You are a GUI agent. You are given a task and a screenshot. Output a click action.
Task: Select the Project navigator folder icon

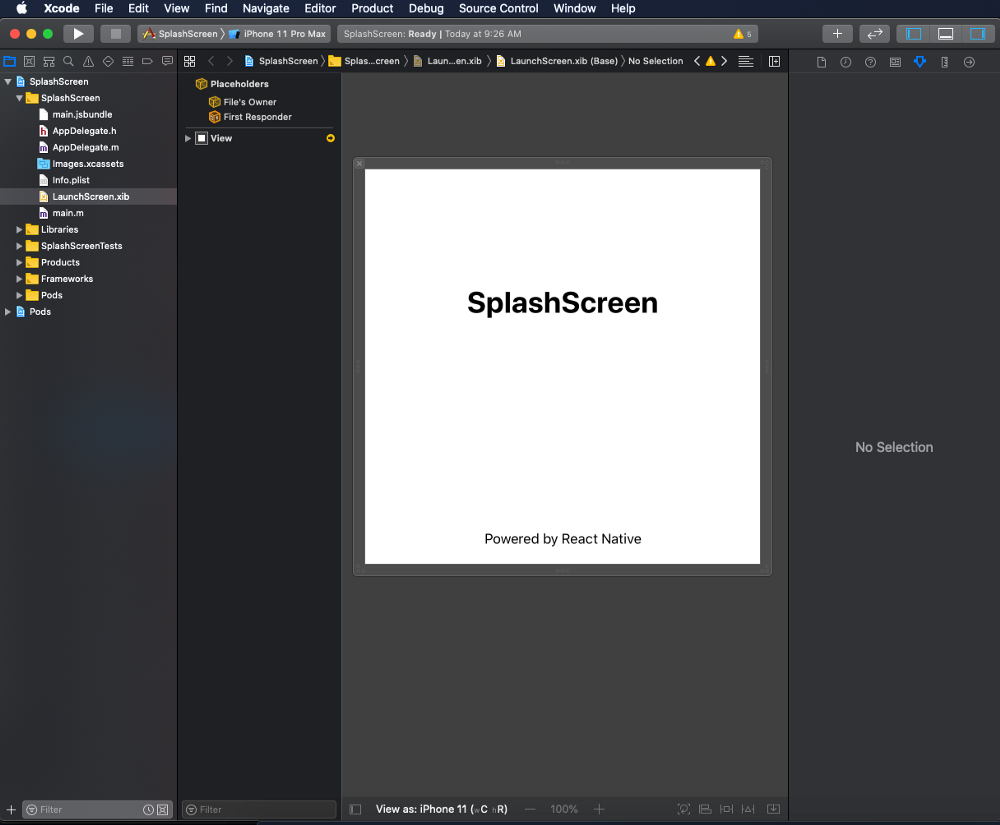click(x=10, y=61)
